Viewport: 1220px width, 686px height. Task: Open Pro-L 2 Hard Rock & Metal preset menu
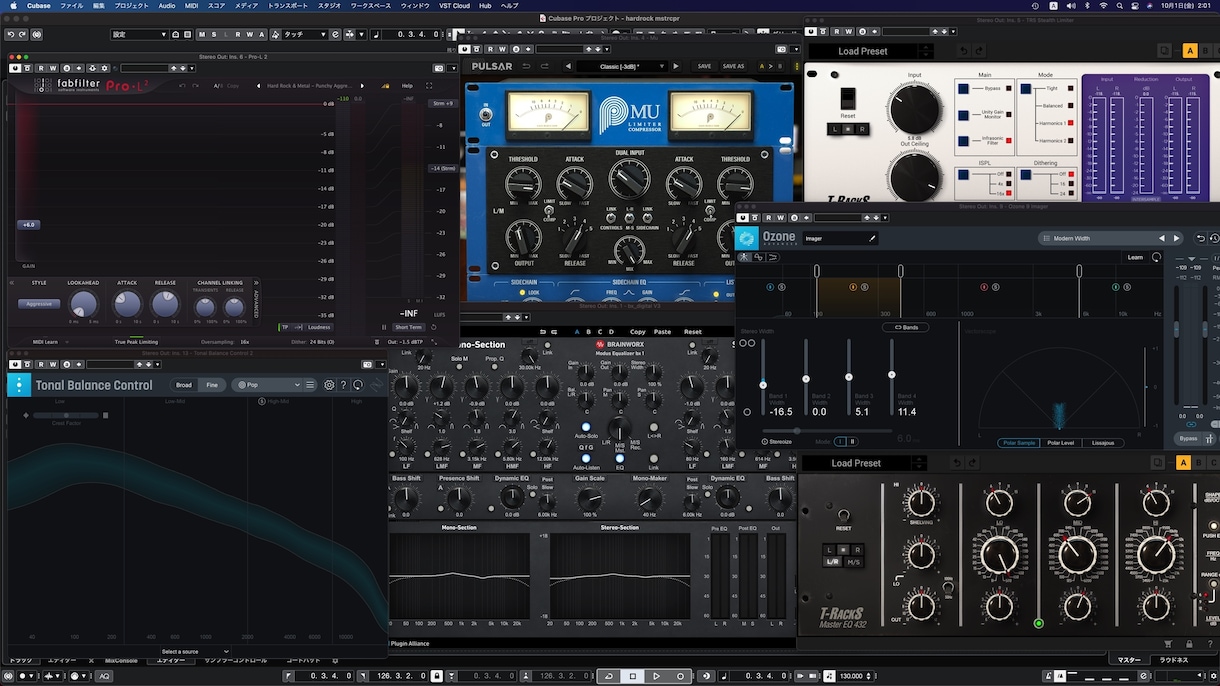pyautogui.click(x=312, y=86)
